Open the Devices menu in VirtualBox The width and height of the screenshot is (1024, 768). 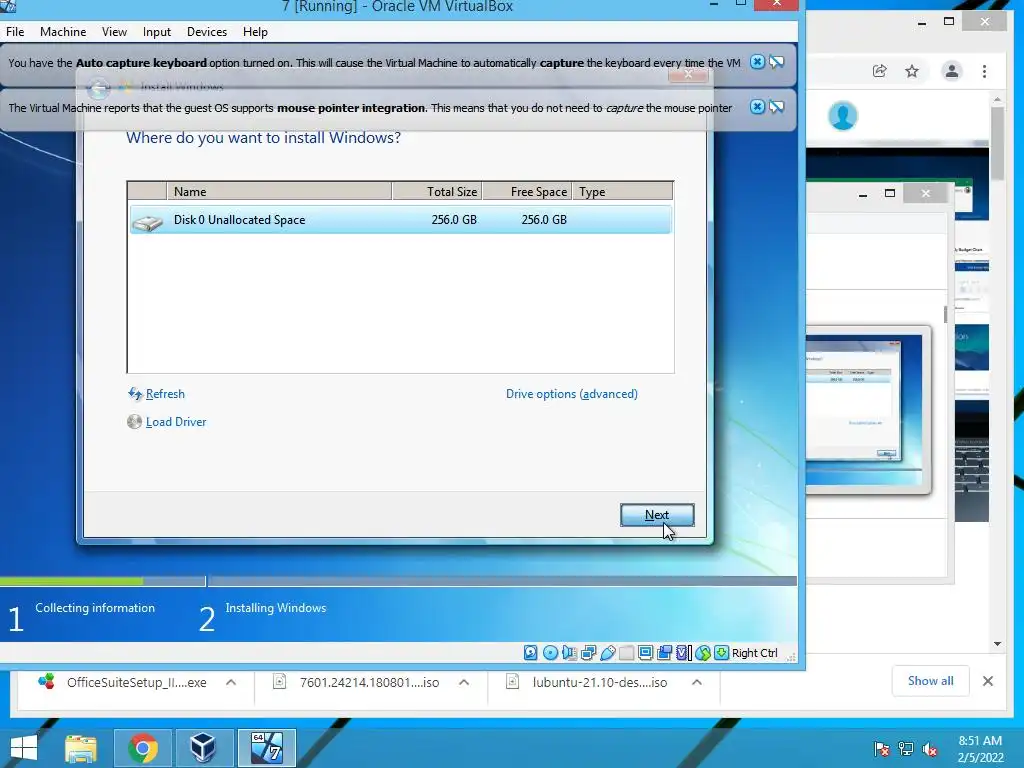(x=207, y=31)
